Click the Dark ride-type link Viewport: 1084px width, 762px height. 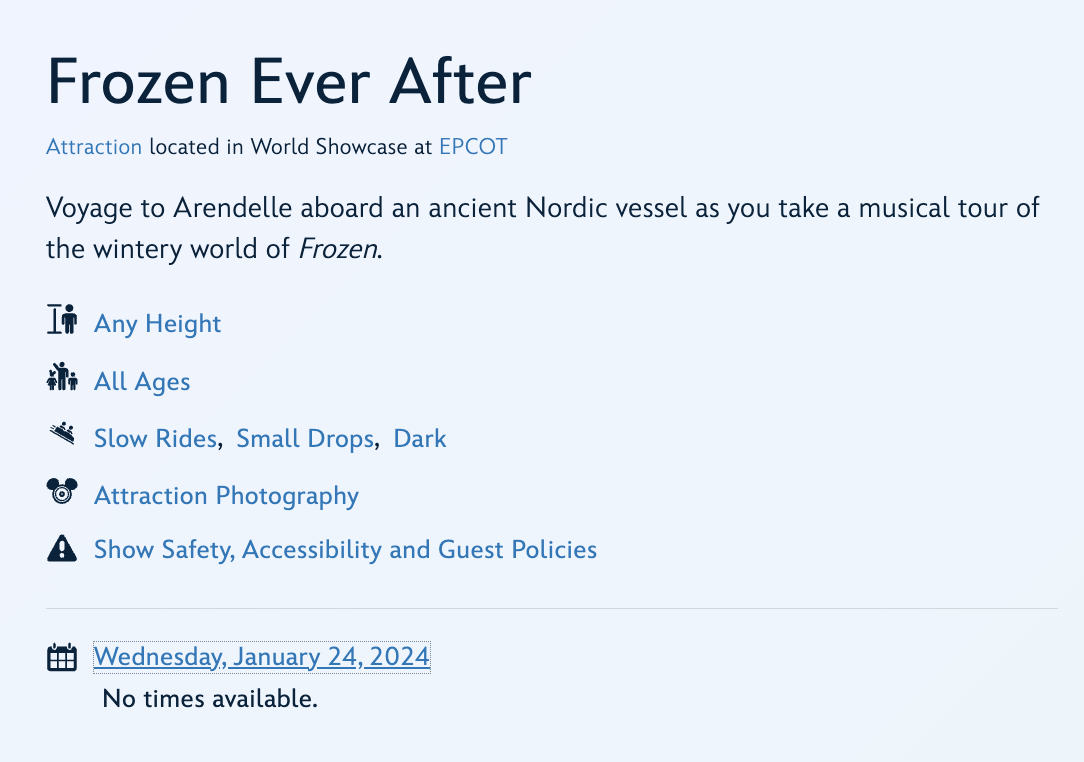pos(420,439)
